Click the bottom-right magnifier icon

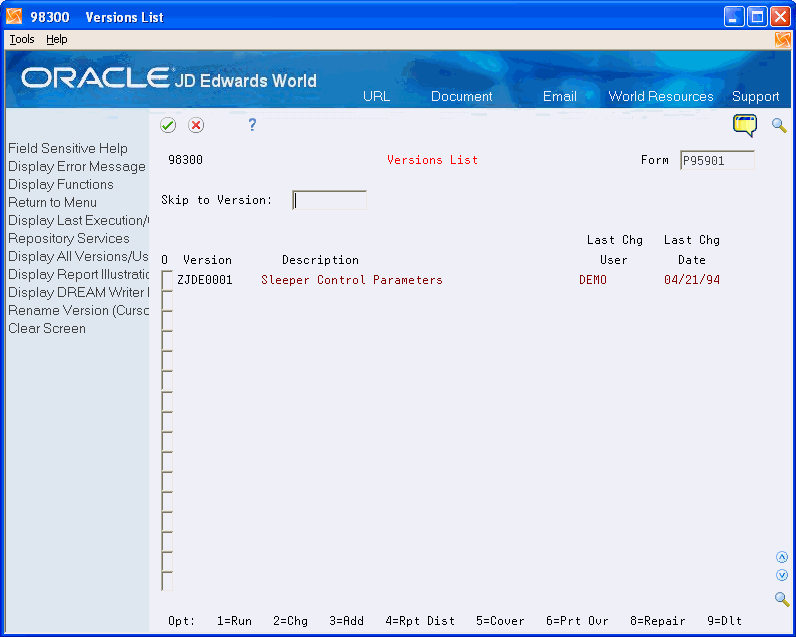tap(782, 599)
